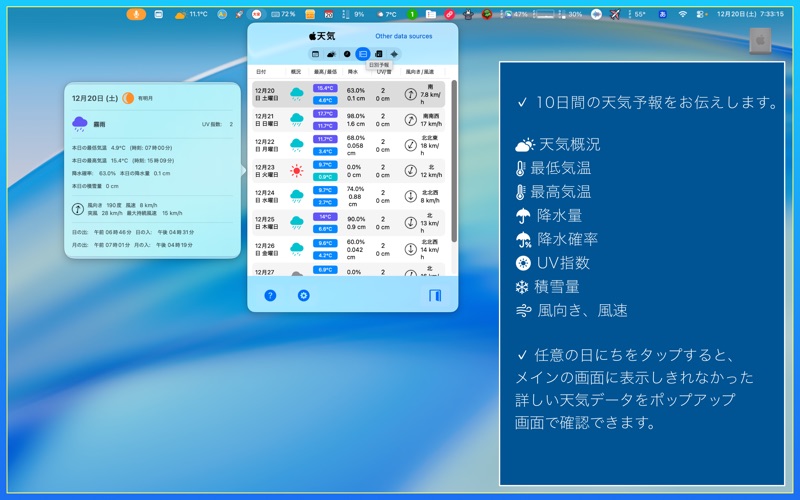
Task: Click the 日付 column header
Action: (261, 72)
